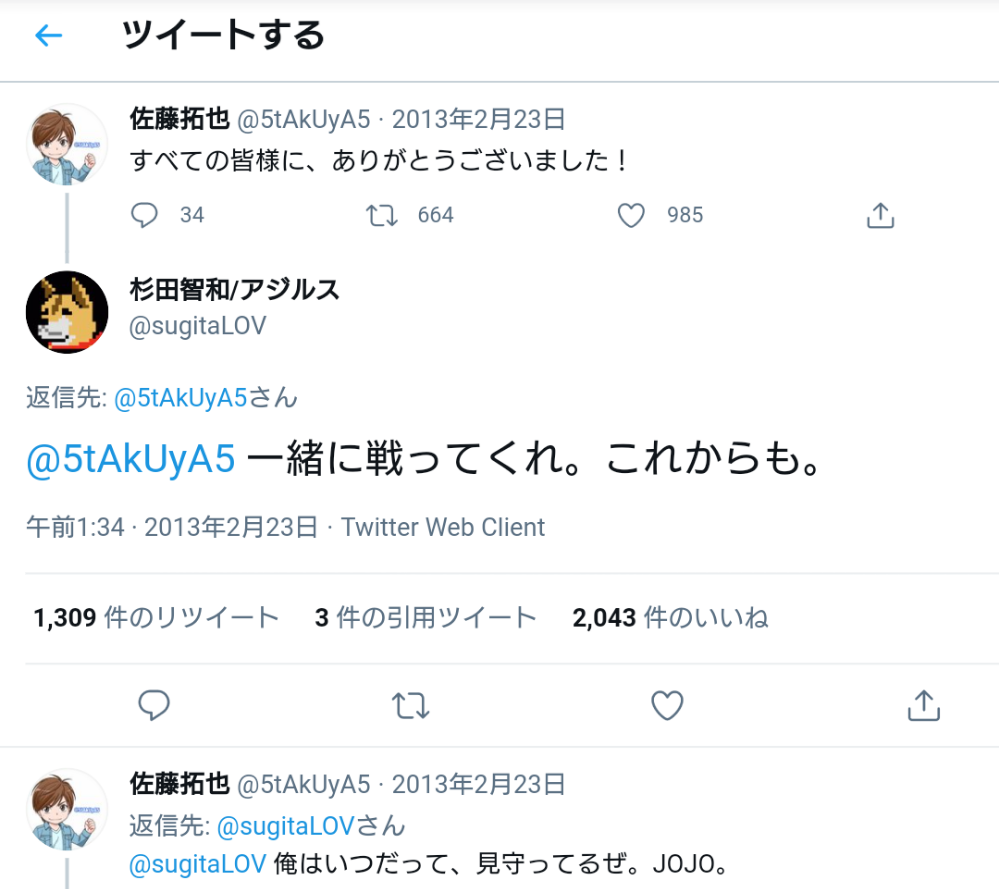Click the @5tAkUyA5 mention in main tweet text

tap(131, 459)
